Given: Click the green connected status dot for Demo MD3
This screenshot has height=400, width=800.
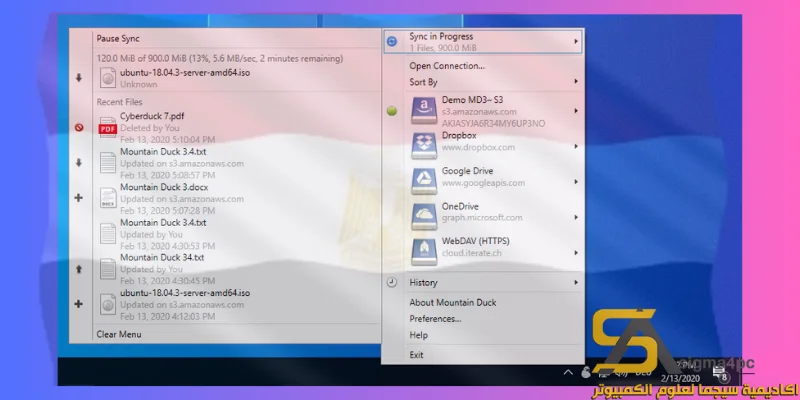Looking at the screenshot, I should coord(392,111).
